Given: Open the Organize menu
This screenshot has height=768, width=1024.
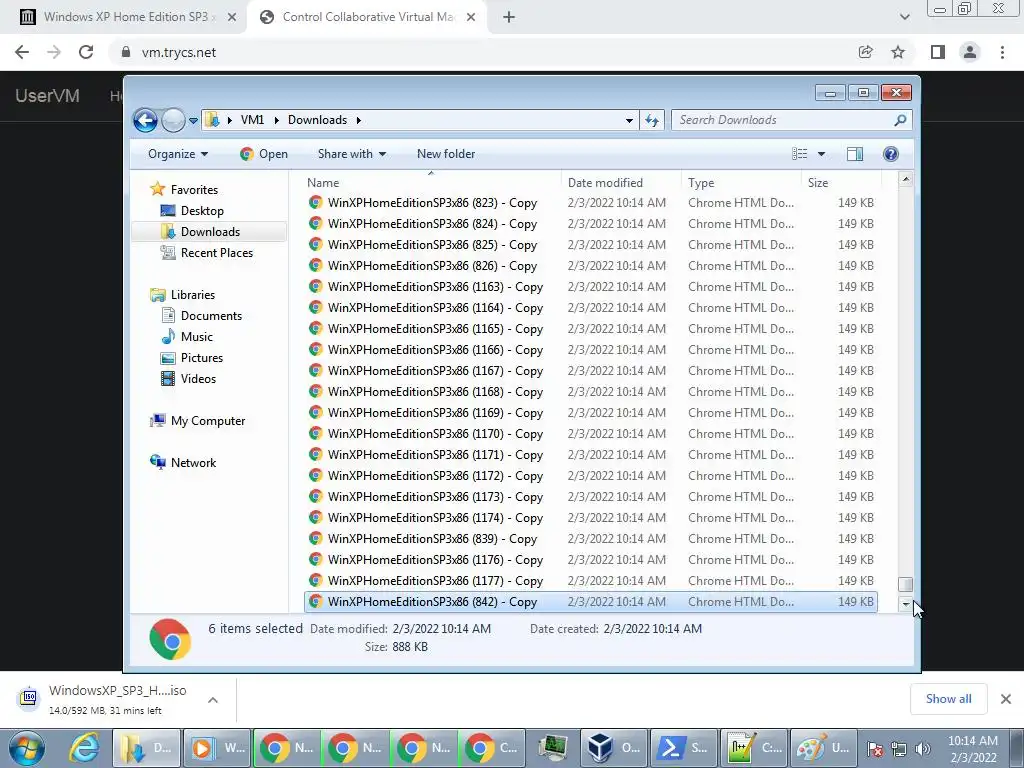Looking at the screenshot, I should [178, 154].
